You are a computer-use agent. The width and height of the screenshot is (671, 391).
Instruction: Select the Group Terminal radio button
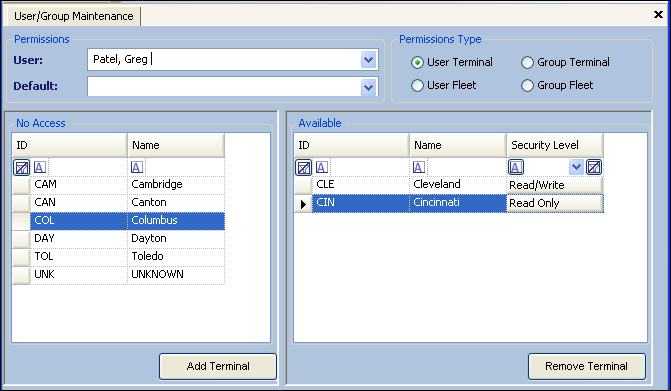tap(527, 62)
